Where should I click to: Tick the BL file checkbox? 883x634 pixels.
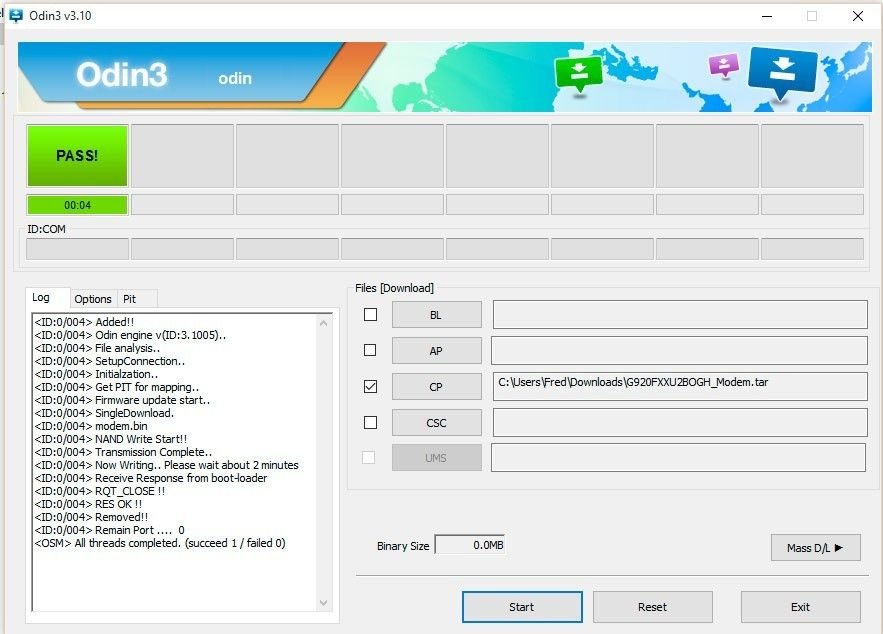(370, 314)
